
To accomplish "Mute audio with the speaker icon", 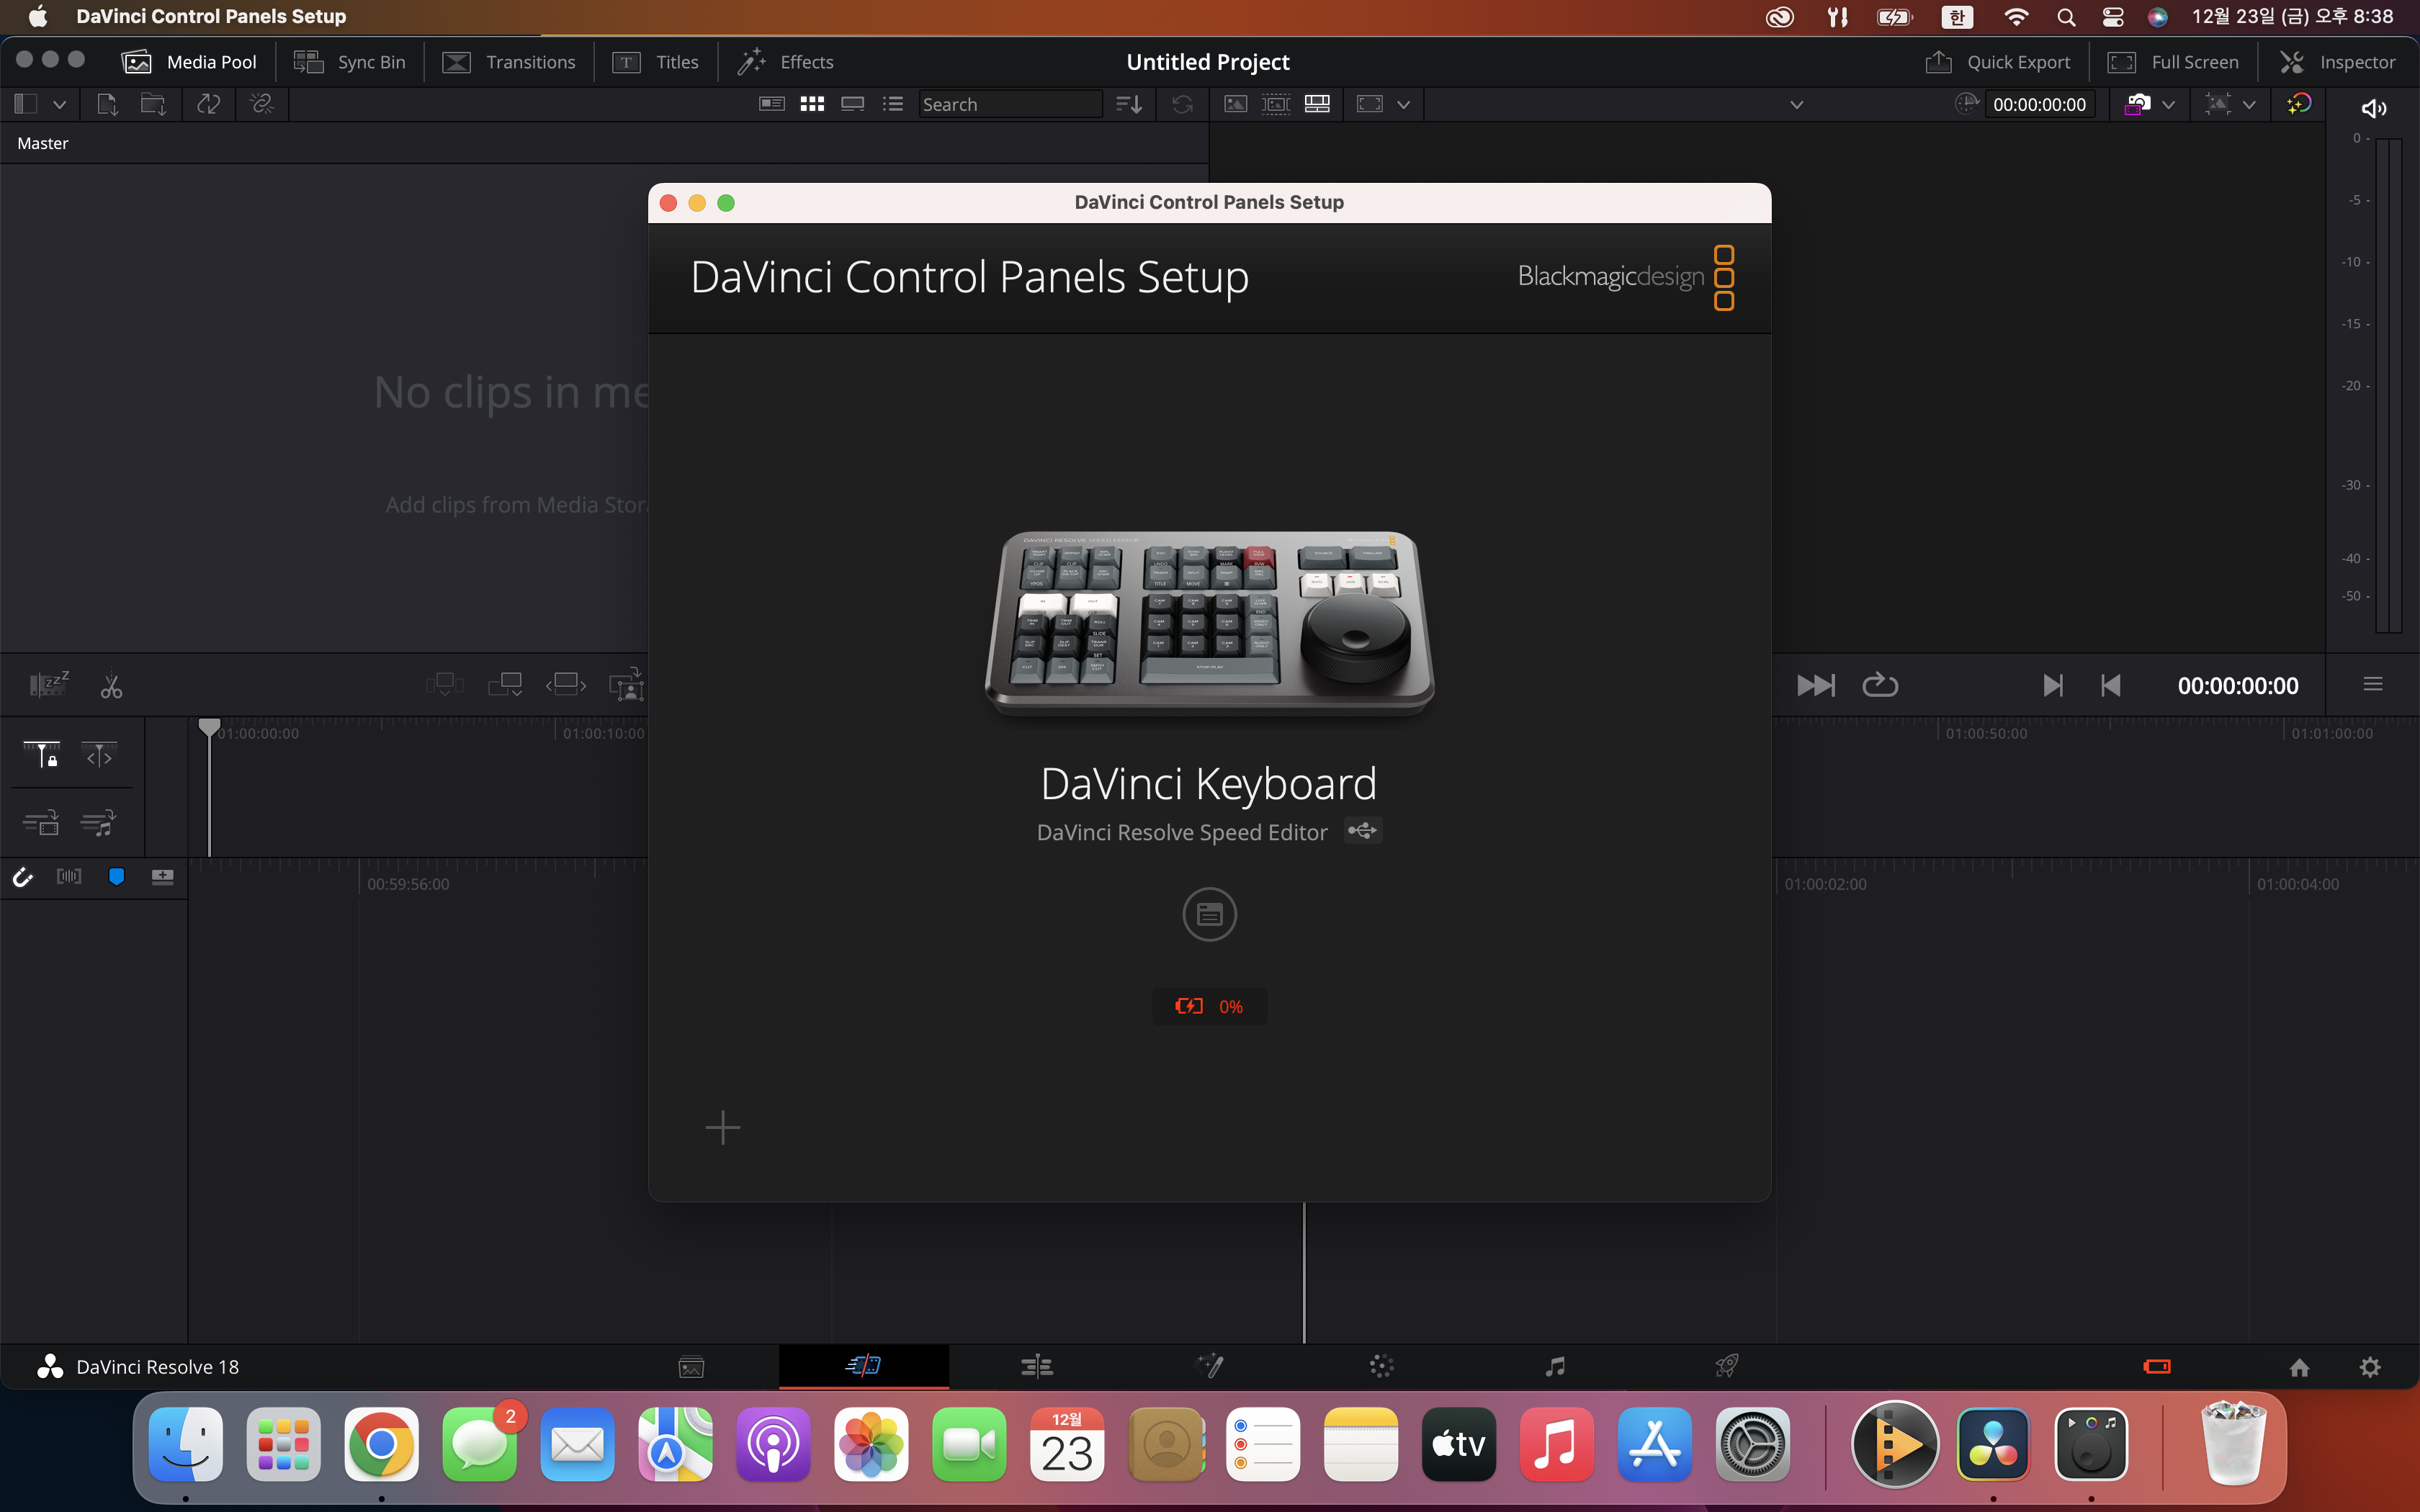I will pyautogui.click(x=2373, y=108).
